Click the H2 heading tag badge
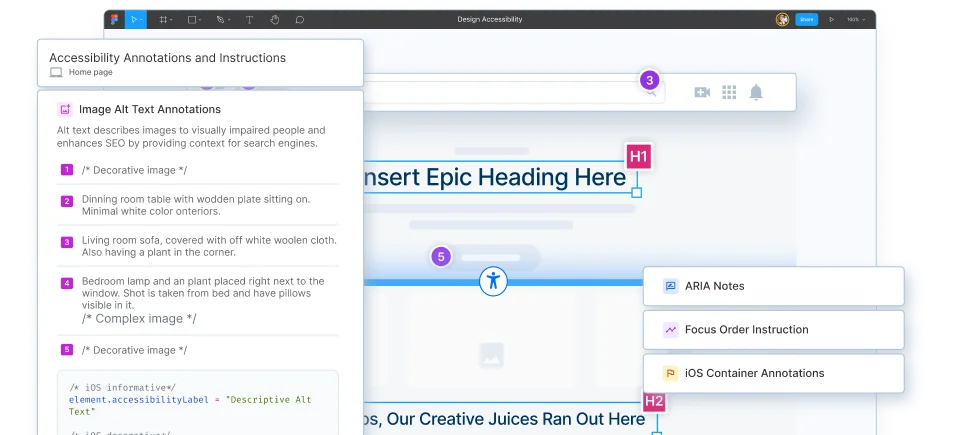 tap(654, 401)
